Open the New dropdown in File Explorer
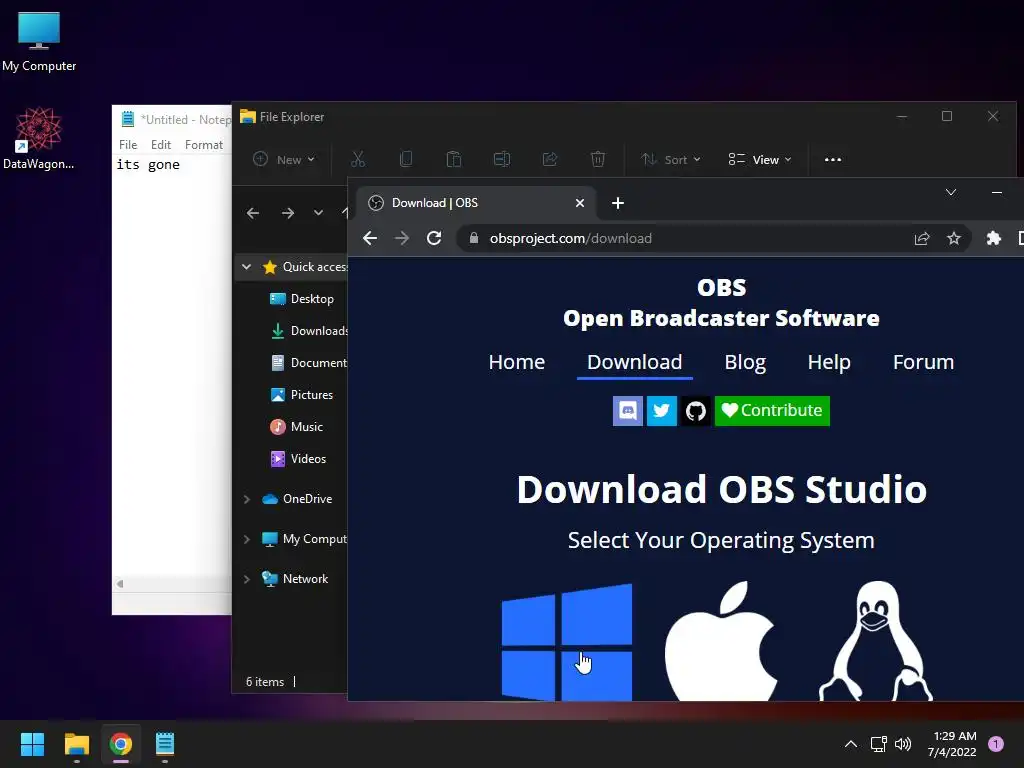Image resolution: width=1024 pixels, height=768 pixels. point(284,159)
